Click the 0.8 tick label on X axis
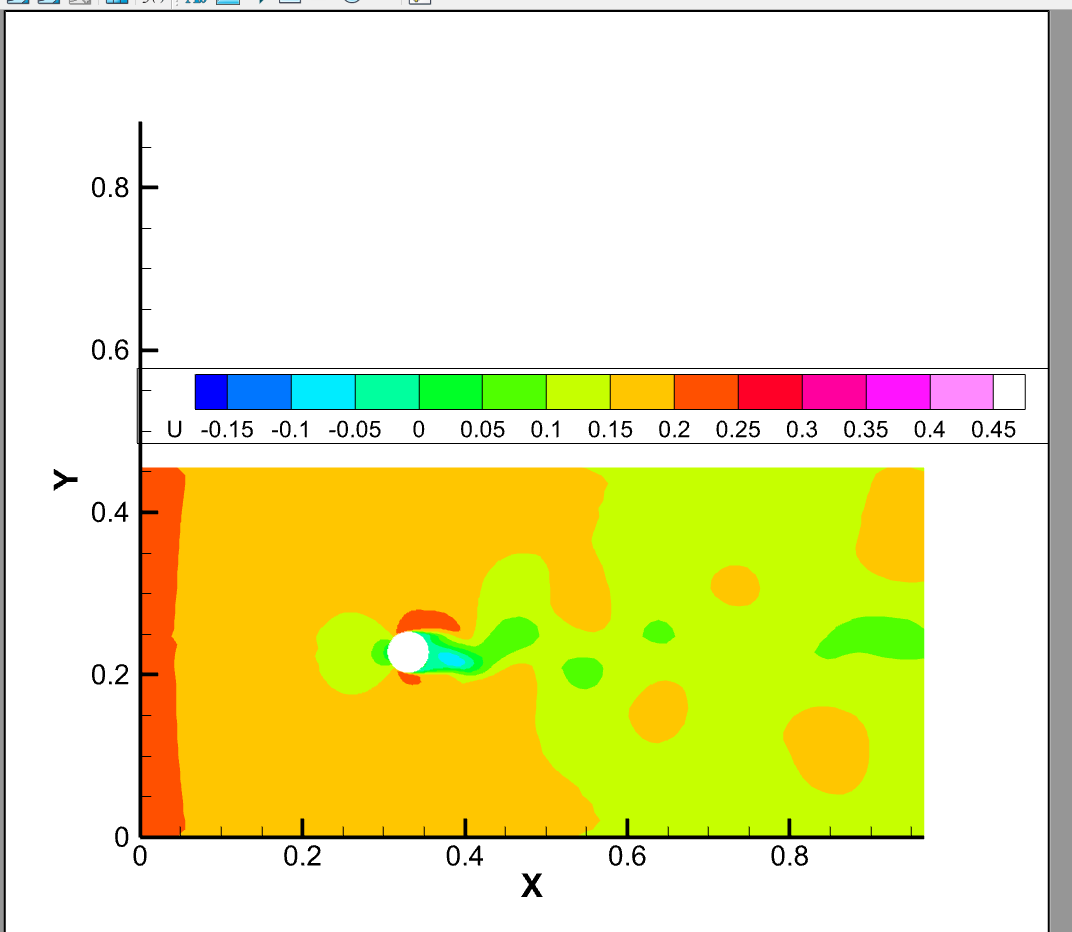The height and width of the screenshot is (932, 1072). (x=790, y=856)
